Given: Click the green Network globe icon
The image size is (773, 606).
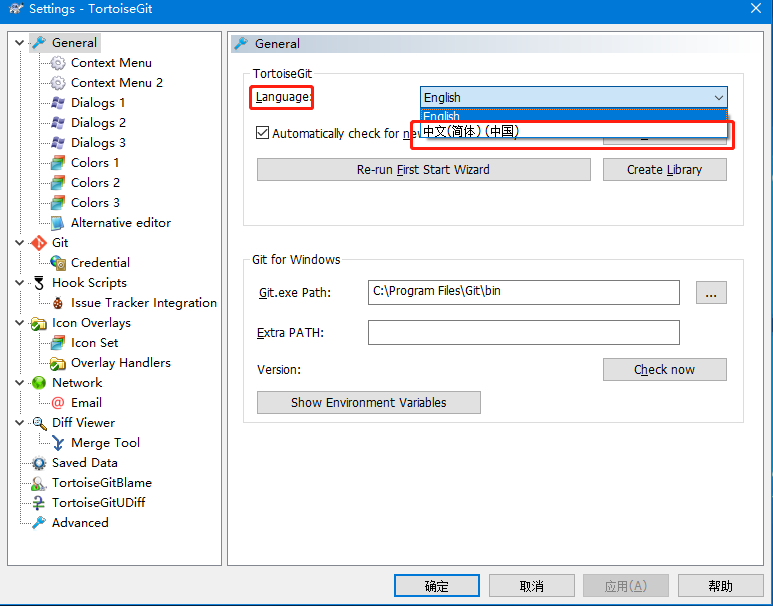Looking at the screenshot, I should [x=39, y=383].
